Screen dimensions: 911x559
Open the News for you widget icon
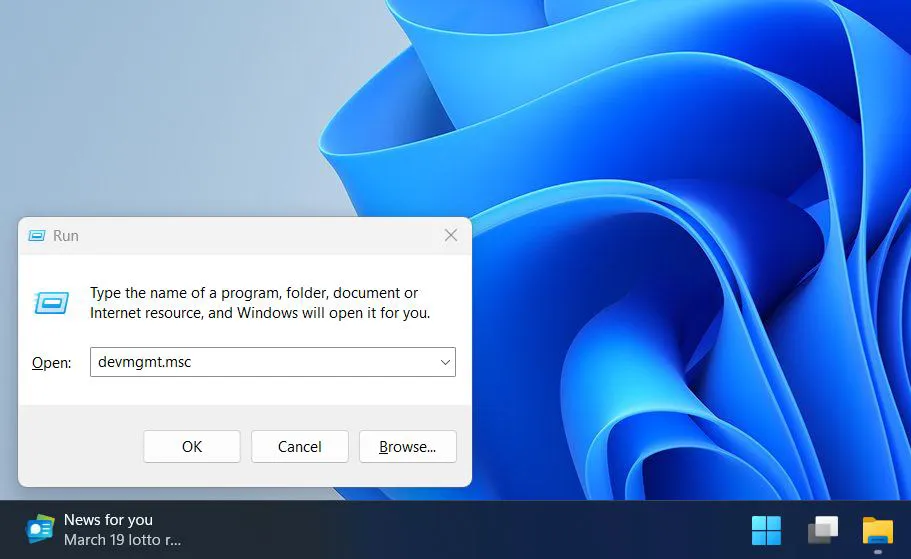(x=40, y=529)
